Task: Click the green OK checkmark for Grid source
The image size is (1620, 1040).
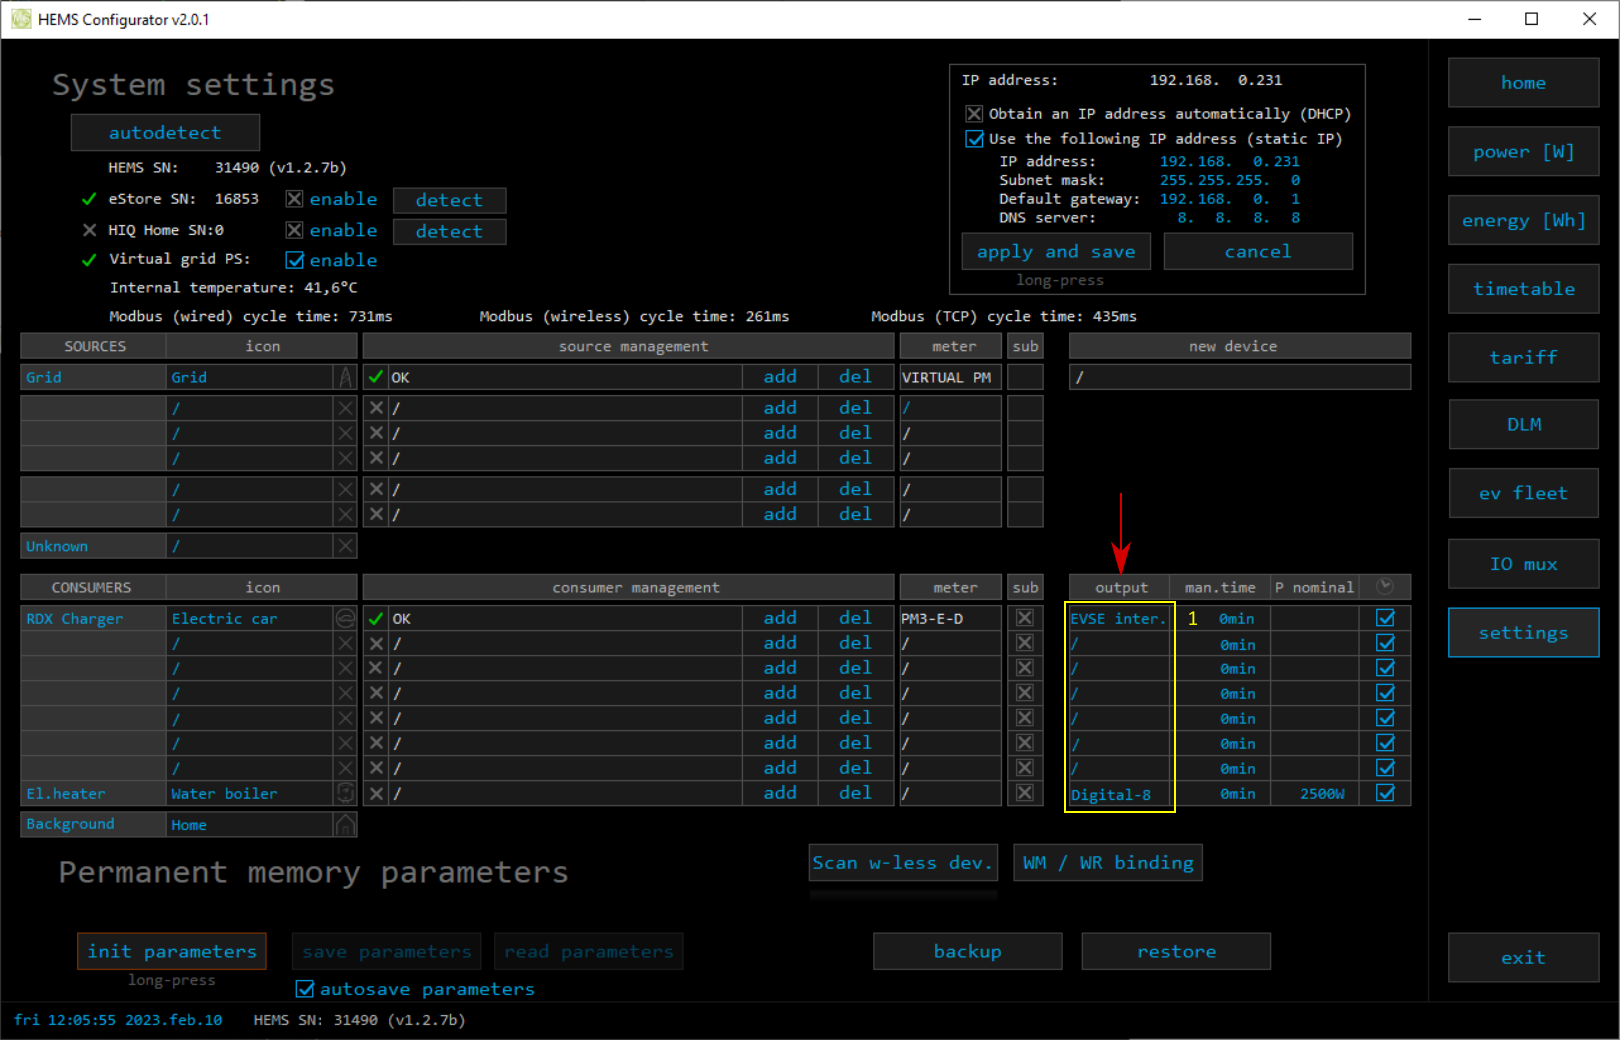Action: pos(376,377)
